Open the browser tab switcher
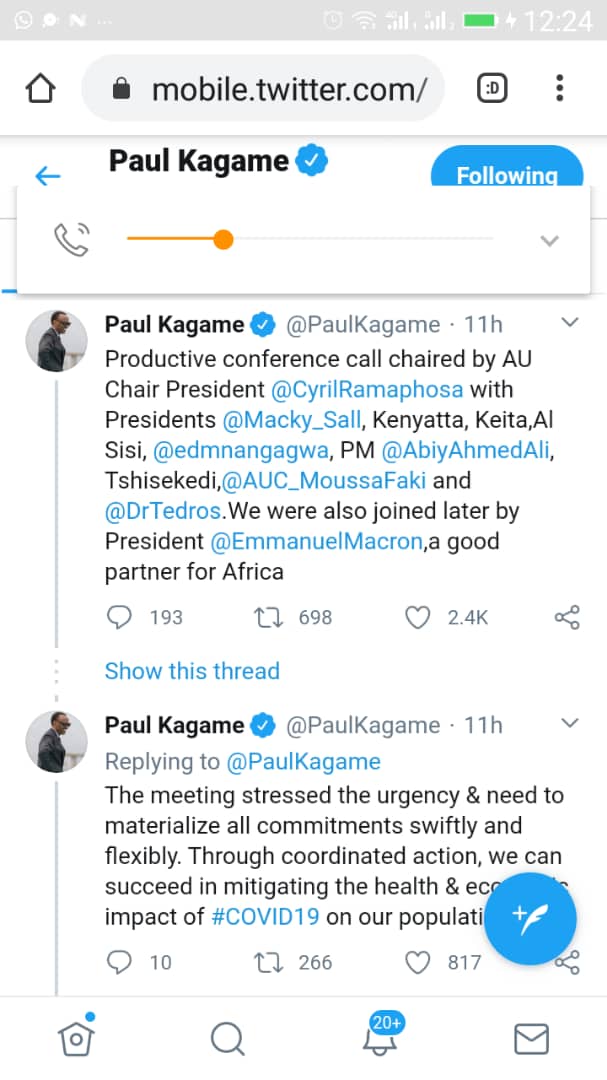The width and height of the screenshot is (607, 1080). pos(493,90)
